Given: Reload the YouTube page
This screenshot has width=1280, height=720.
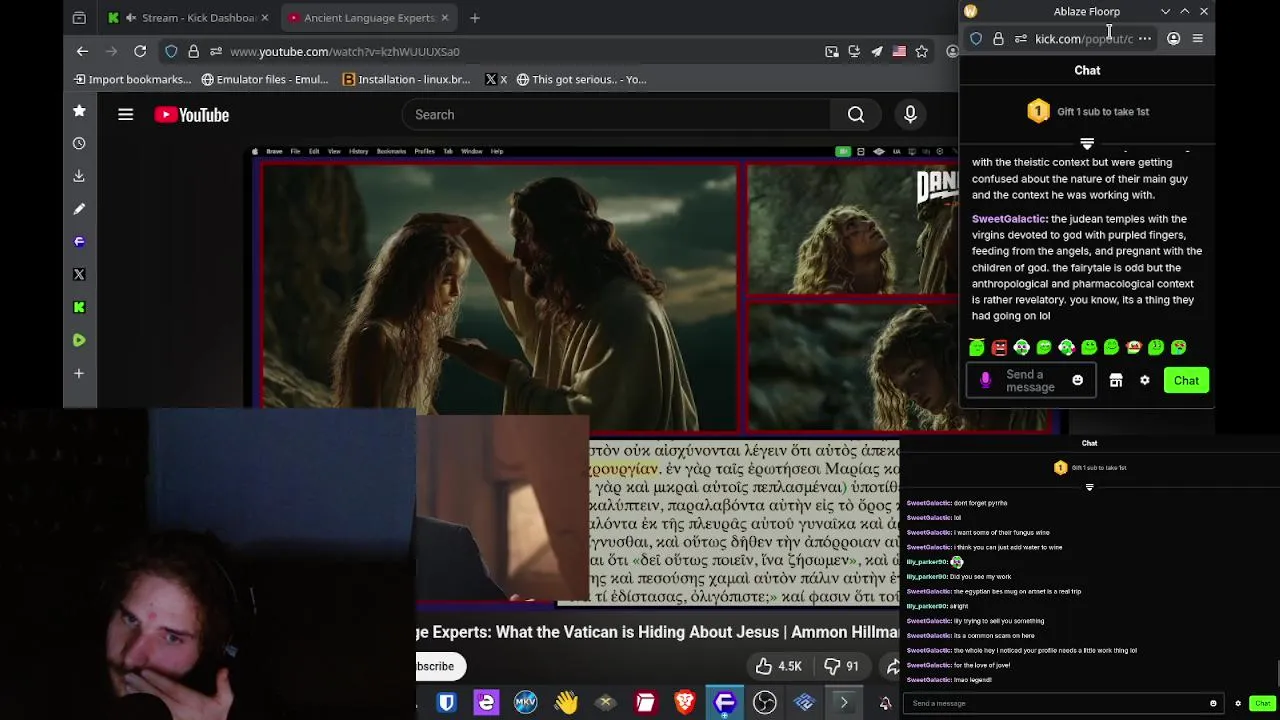Looking at the screenshot, I should click(x=140, y=51).
